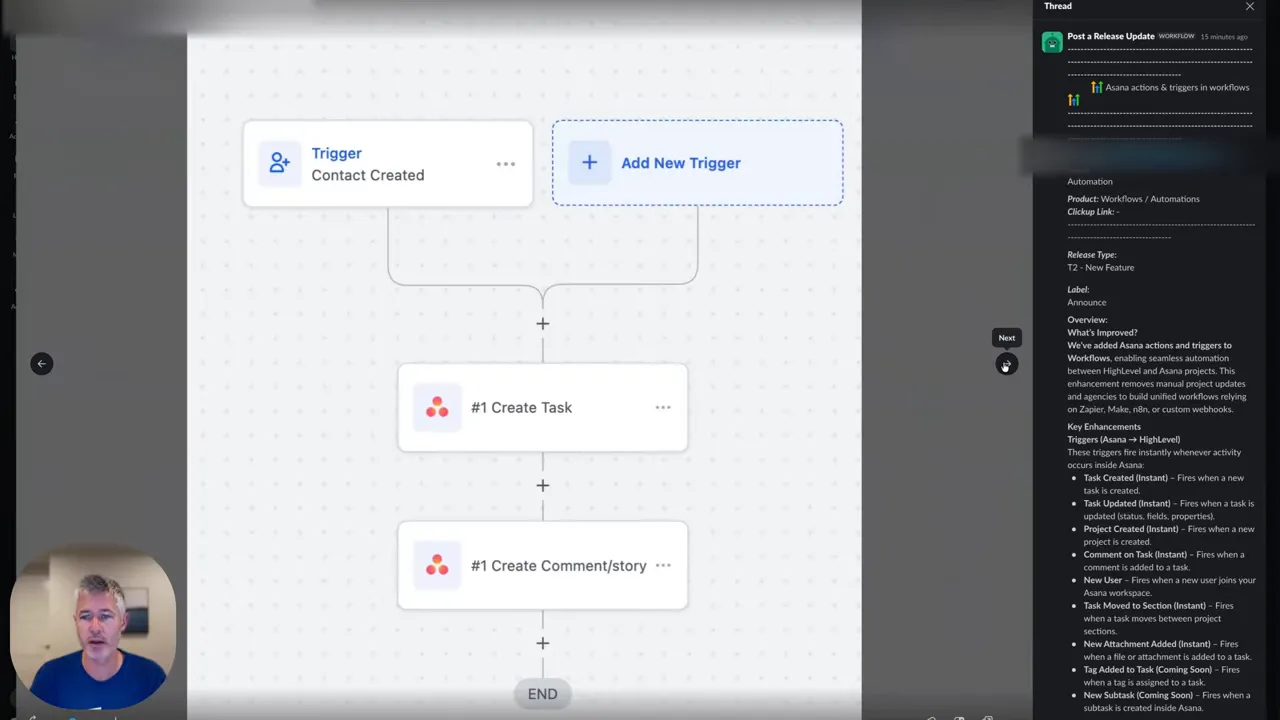Click the Post a Release Update workflow avatar
1280x720 pixels.
(1052, 42)
